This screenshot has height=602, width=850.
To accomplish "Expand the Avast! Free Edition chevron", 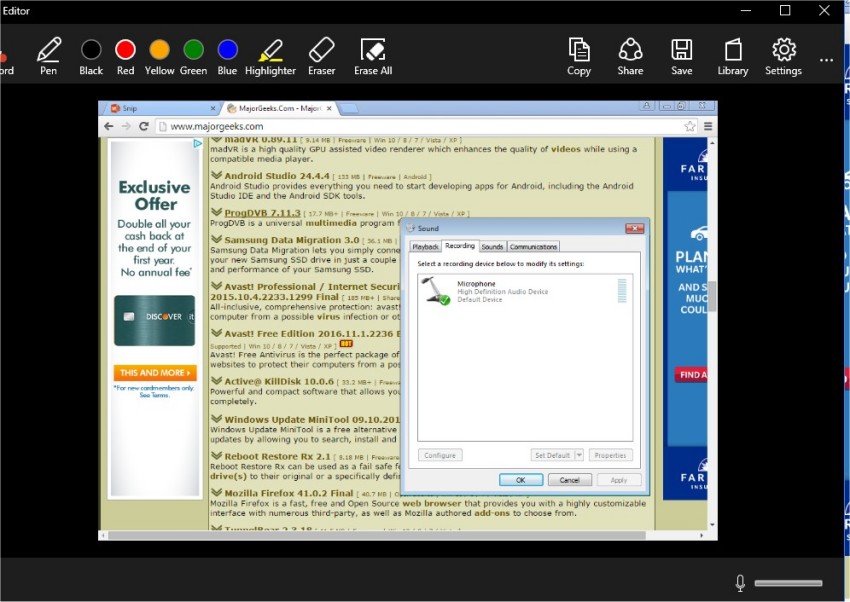I will tap(216, 333).
